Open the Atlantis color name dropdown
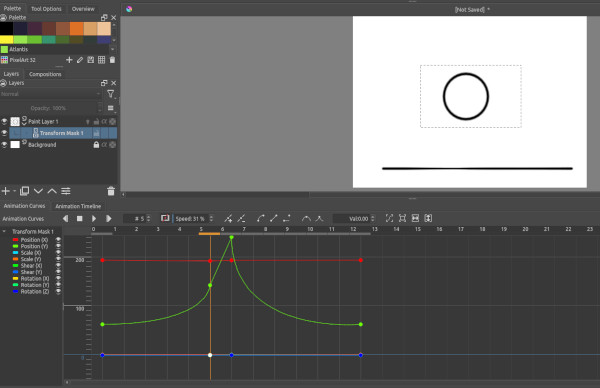The image size is (600, 388). (112, 49)
